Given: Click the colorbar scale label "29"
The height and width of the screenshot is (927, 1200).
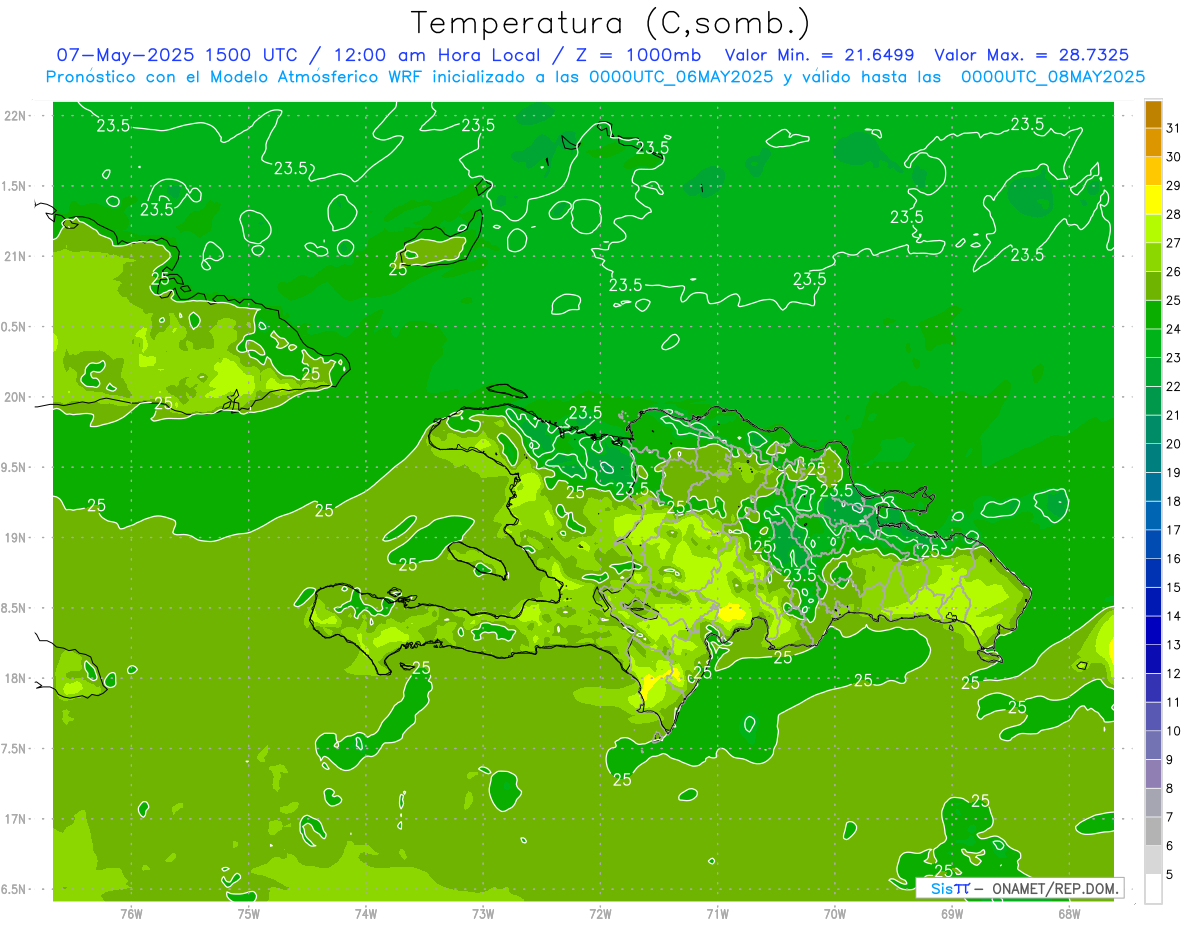Looking at the screenshot, I should [1173, 186].
